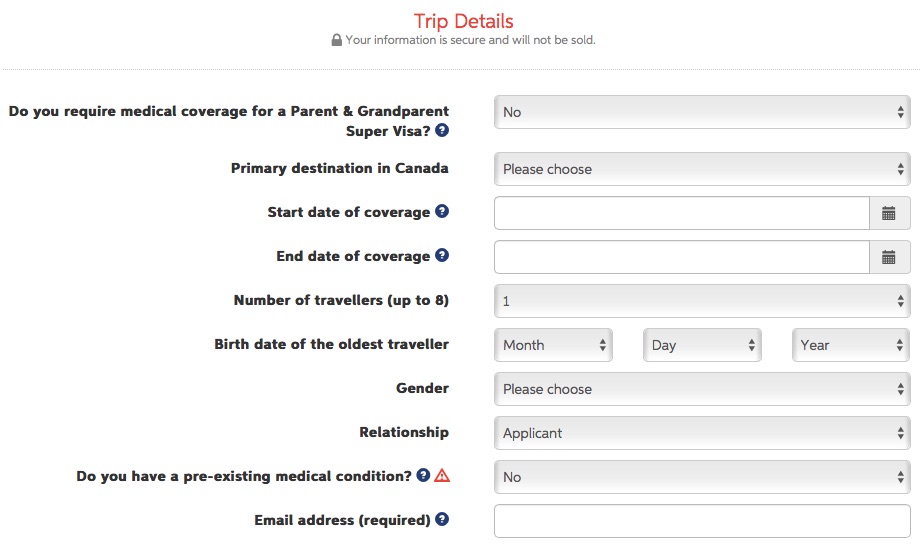Viewport: 921px width, 553px height.
Task: Open pre-existing medical condition dropdown
Action: point(701,477)
